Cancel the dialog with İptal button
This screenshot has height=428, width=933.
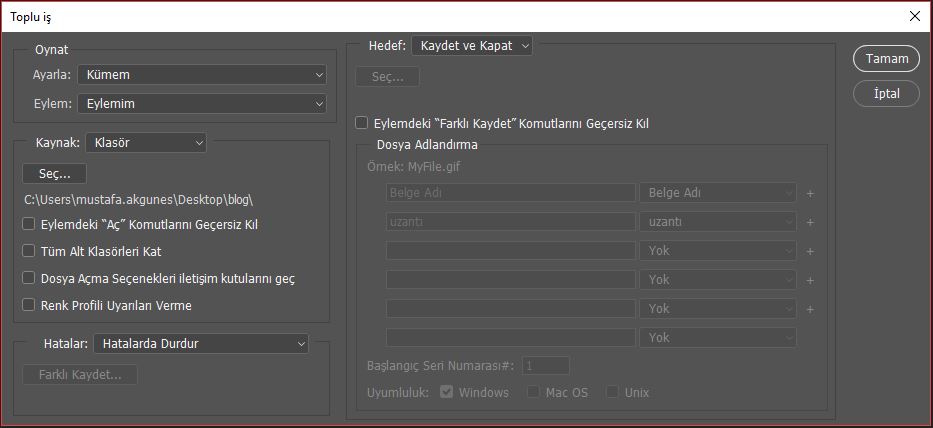pos(886,94)
